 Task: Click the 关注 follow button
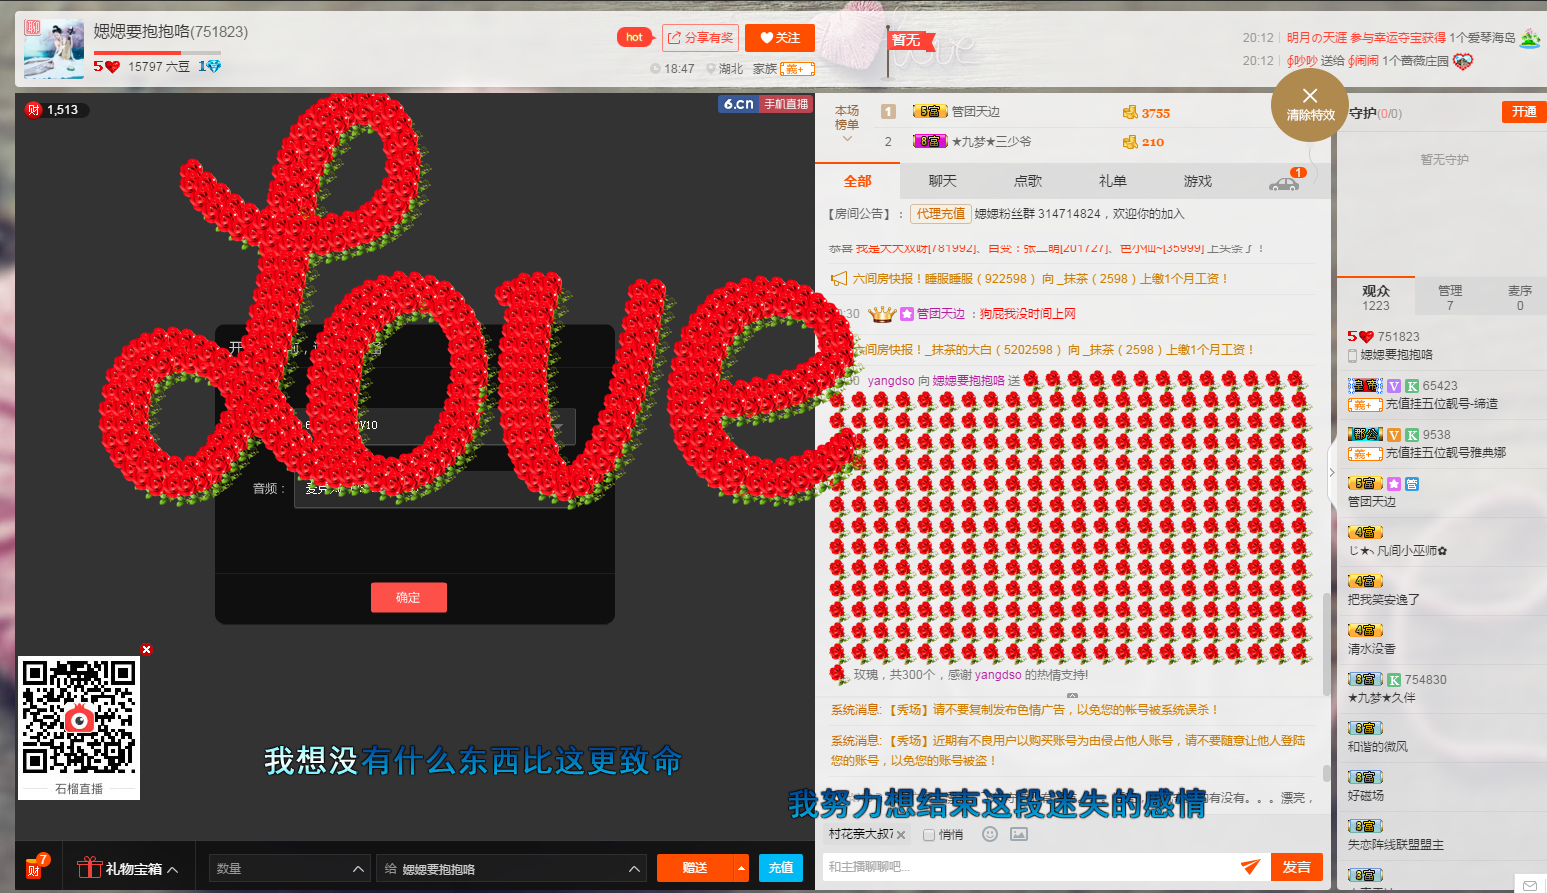(780, 38)
